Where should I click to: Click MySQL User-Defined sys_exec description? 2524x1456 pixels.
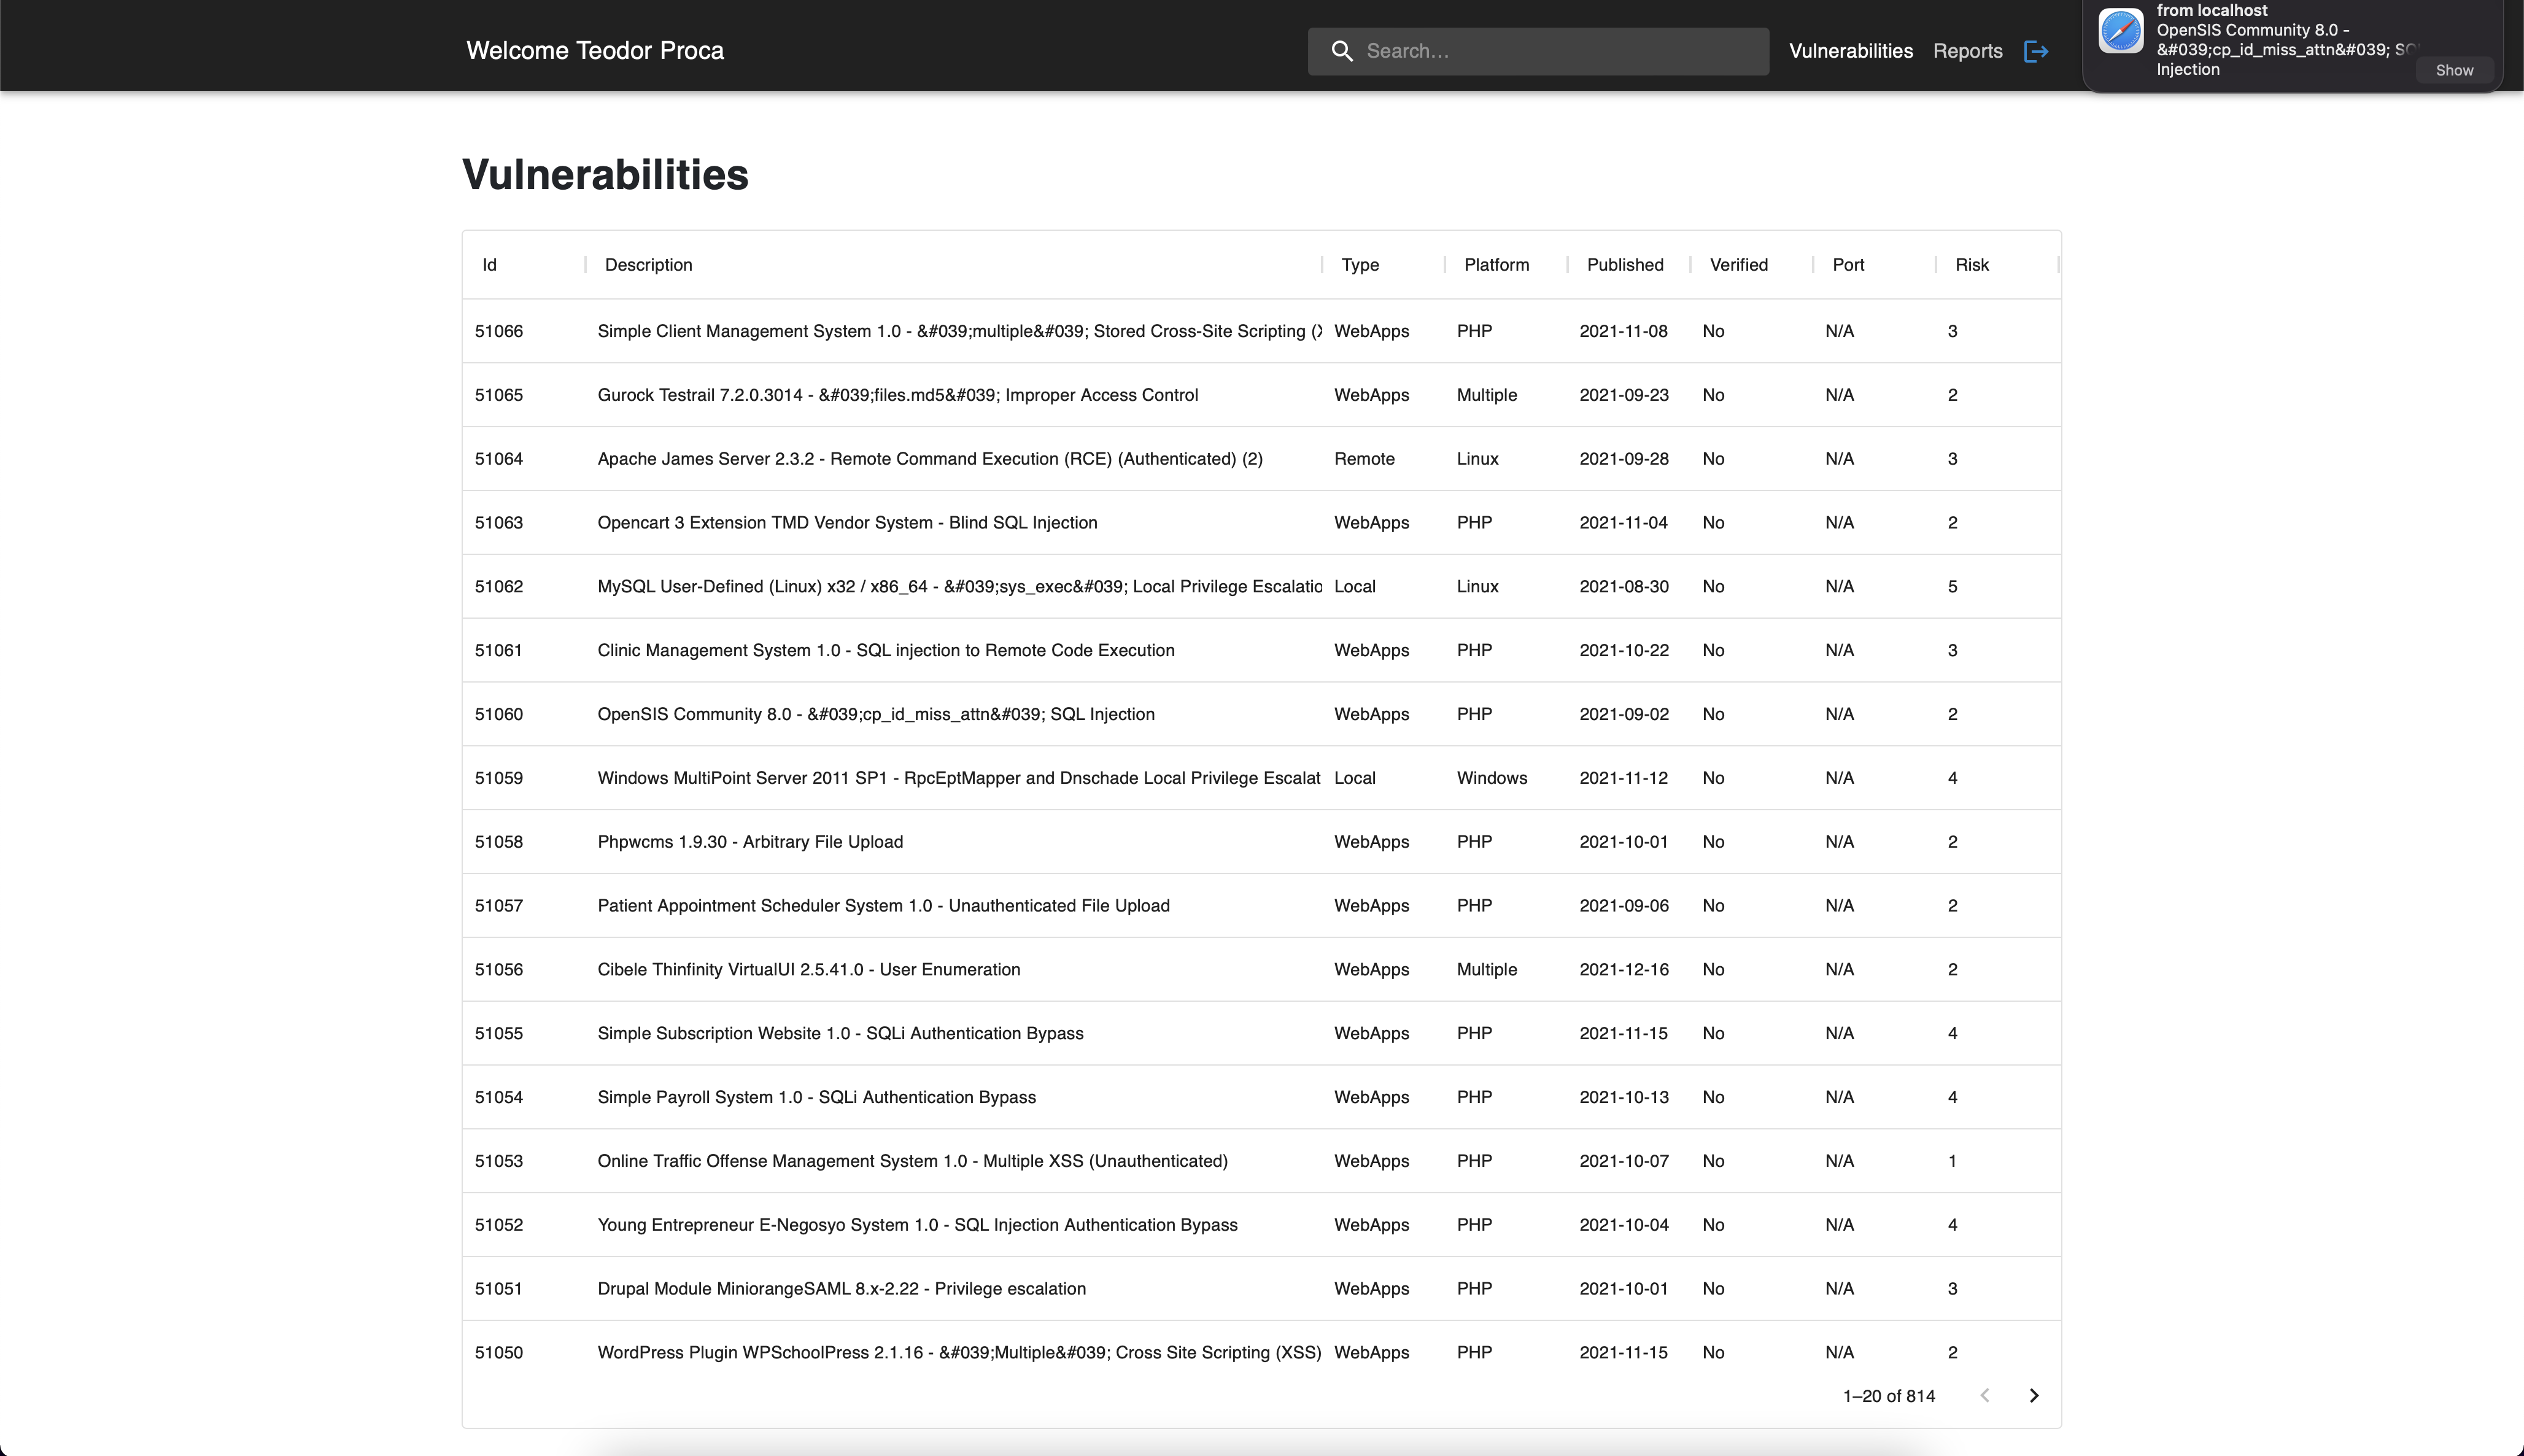pos(959,587)
